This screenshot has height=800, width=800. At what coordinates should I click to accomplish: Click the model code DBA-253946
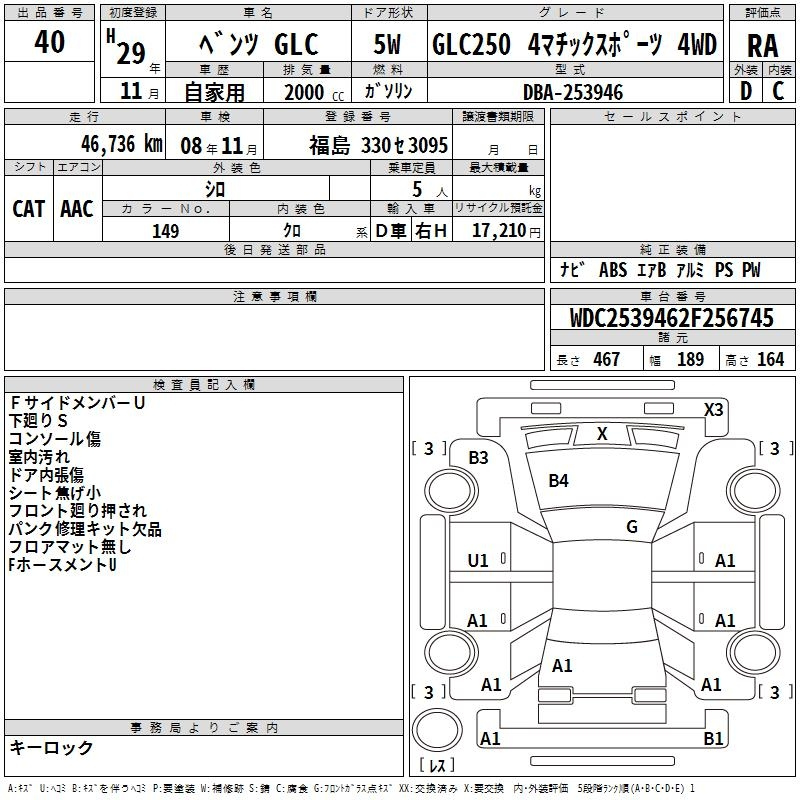573,92
